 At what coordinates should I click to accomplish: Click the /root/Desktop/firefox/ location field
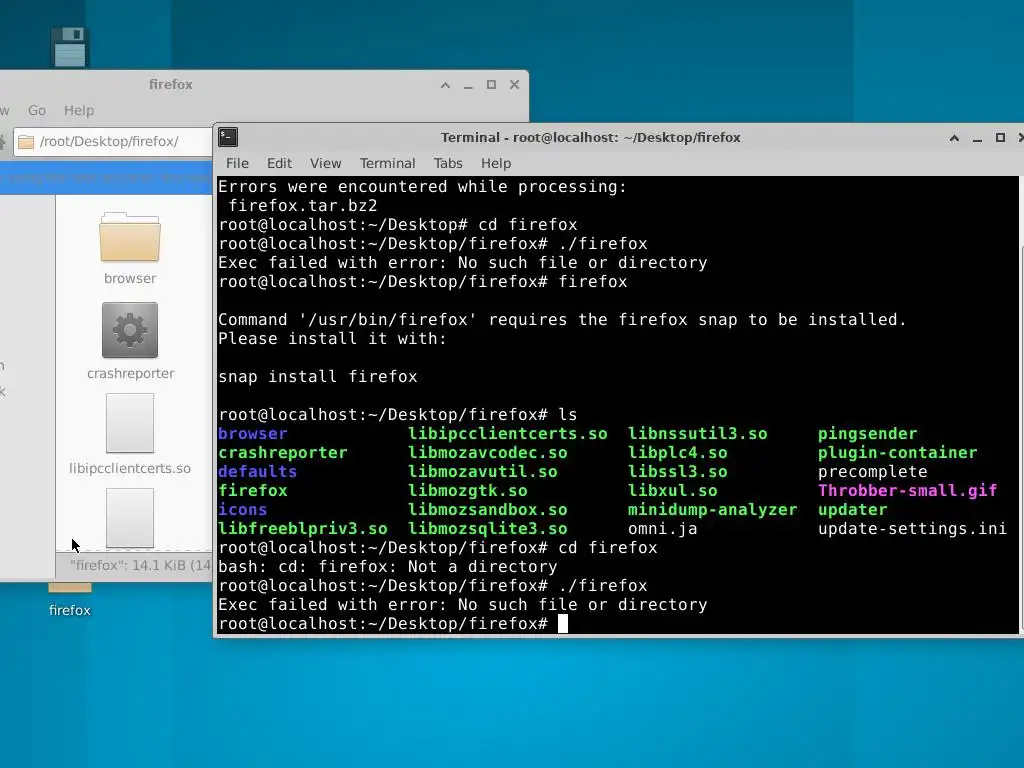pos(112,142)
